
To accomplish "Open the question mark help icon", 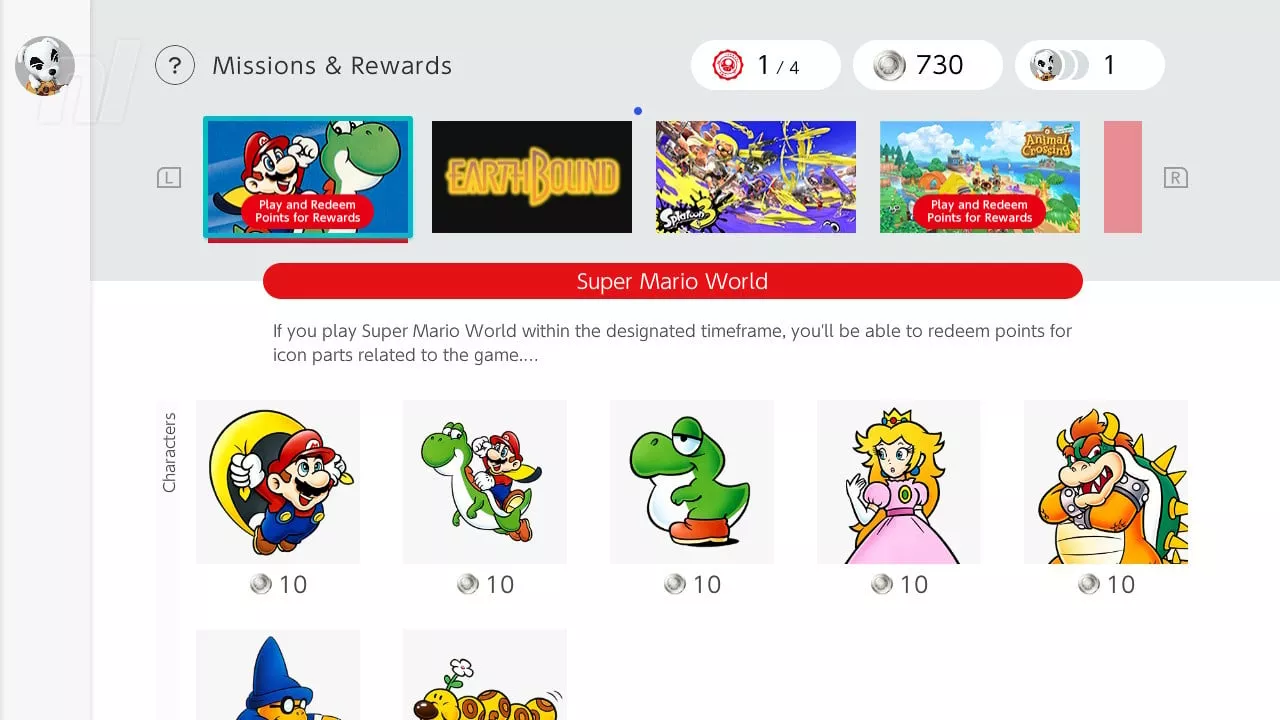I will [x=175, y=66].
